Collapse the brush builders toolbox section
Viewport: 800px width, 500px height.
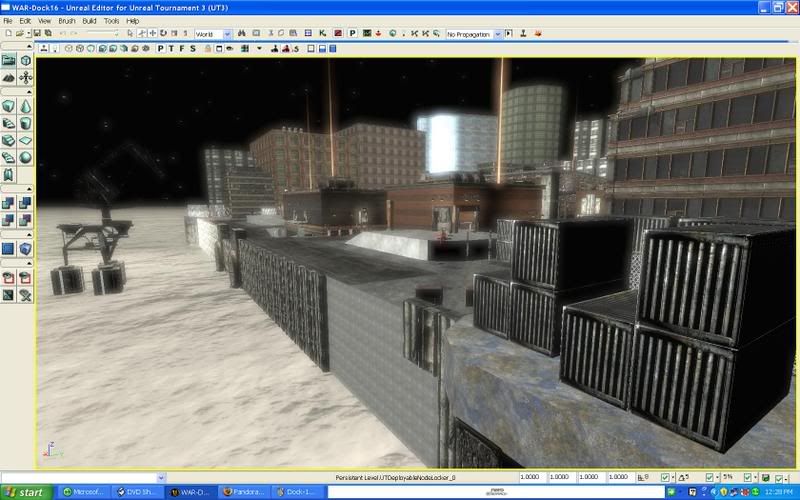click(29, 92)
